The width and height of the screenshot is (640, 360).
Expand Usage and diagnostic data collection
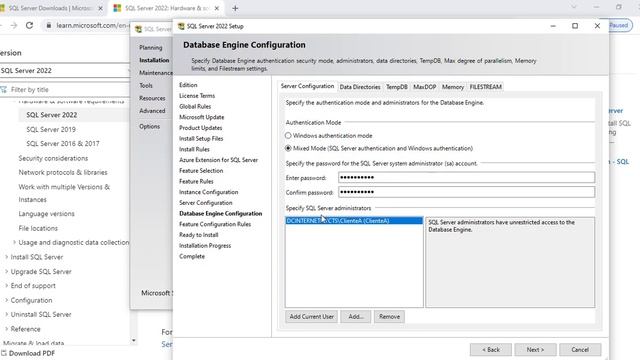pos(14,242)
